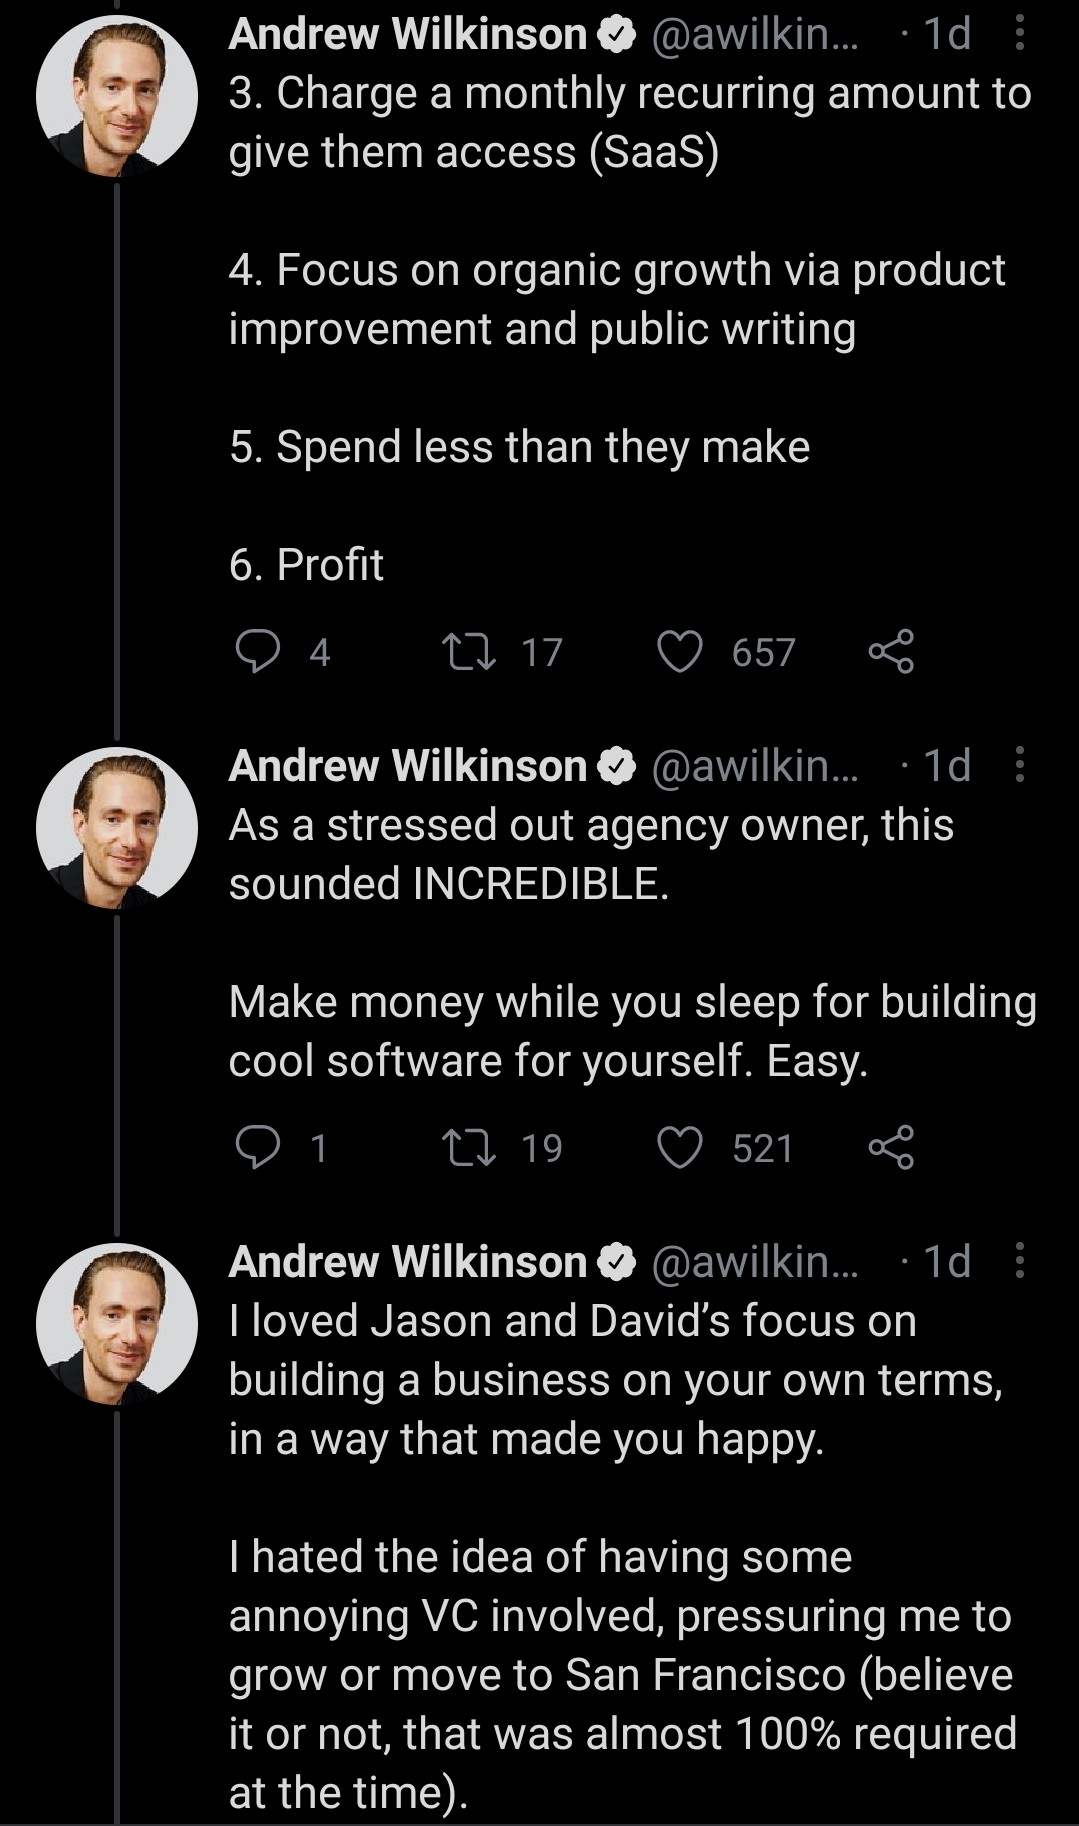Open more options on the Jason and David tweet
This screenshot has height=1826, width=1079.
click(1019, 1261)
